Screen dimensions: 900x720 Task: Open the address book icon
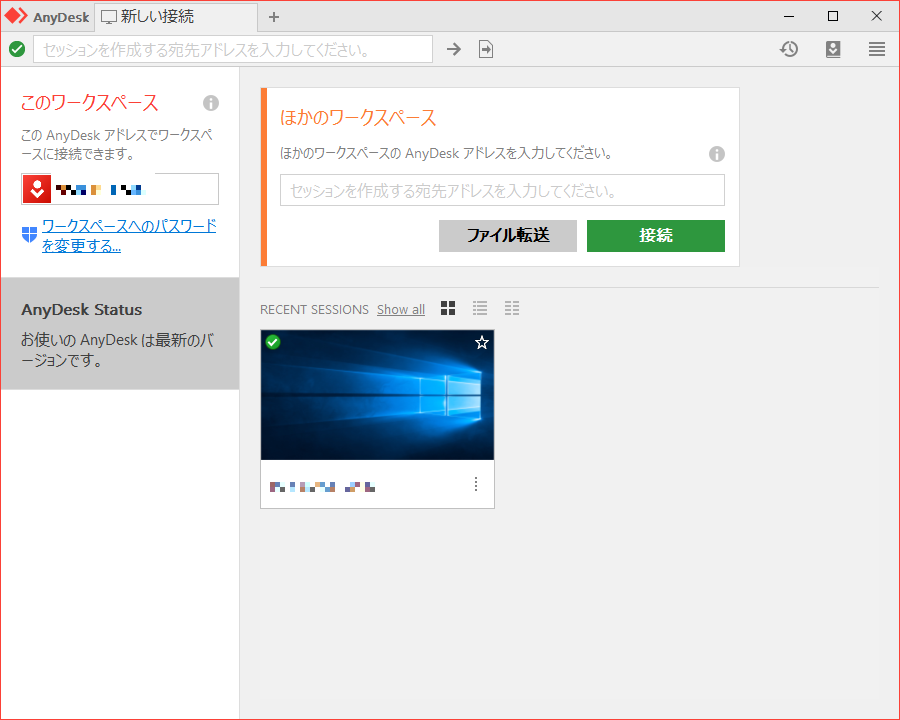coord(833,48)
